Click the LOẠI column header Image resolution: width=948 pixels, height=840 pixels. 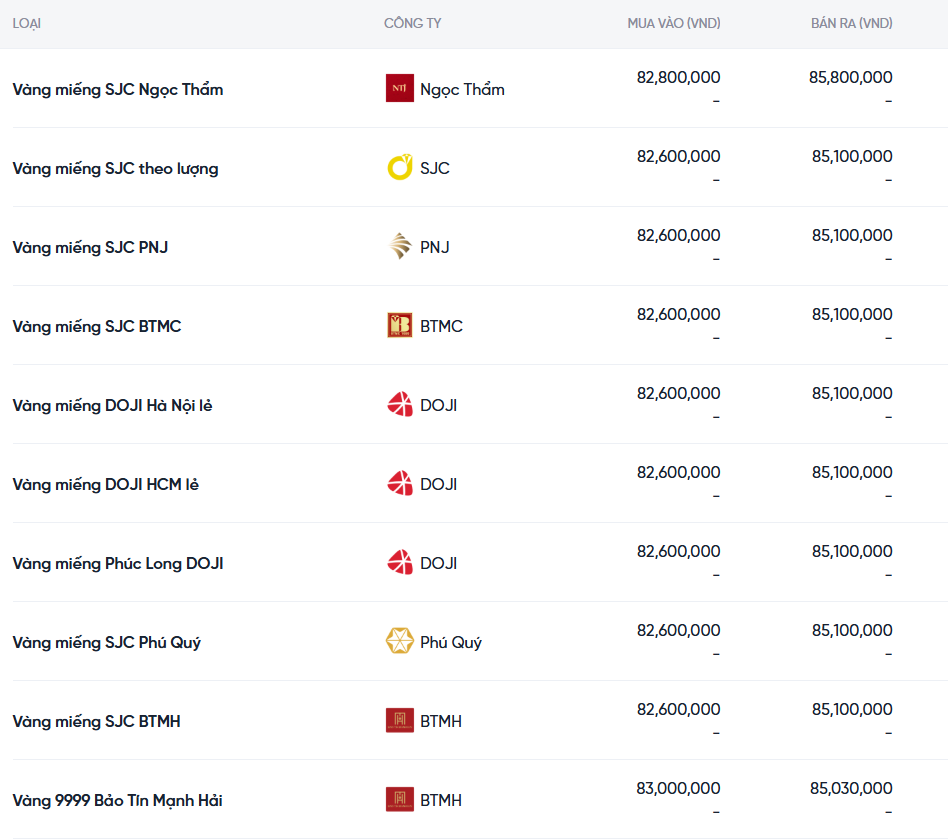pos(27,24)
